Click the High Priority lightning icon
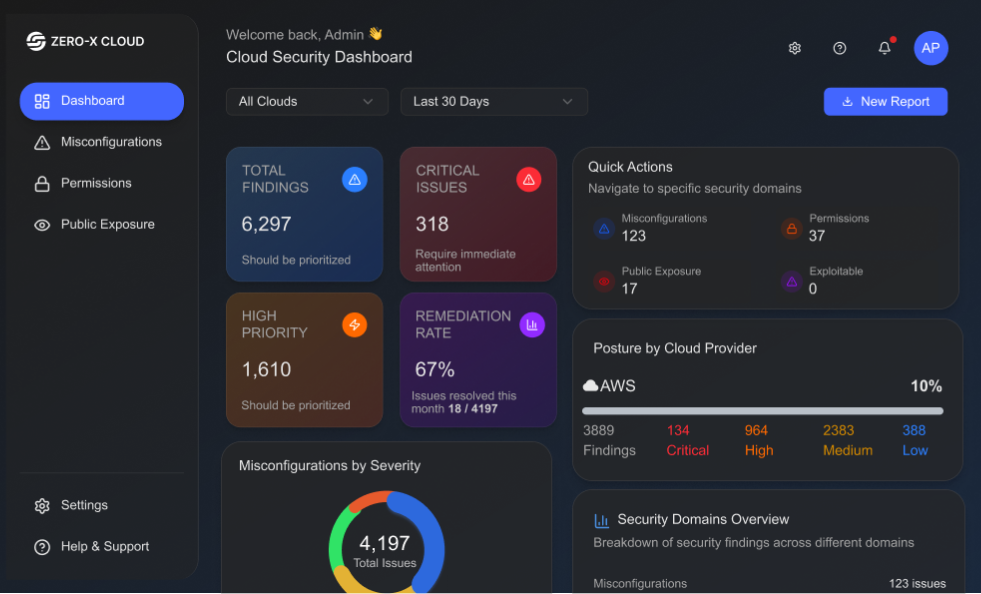 [x=354, y=325]
